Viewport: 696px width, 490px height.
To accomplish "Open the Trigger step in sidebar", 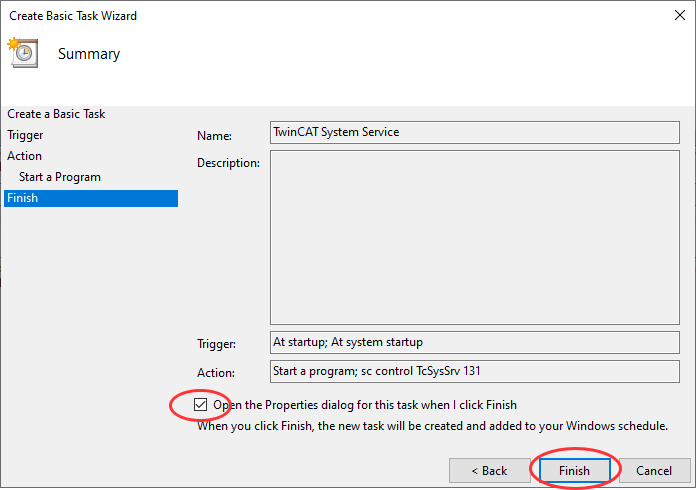I will pos(25,135).
